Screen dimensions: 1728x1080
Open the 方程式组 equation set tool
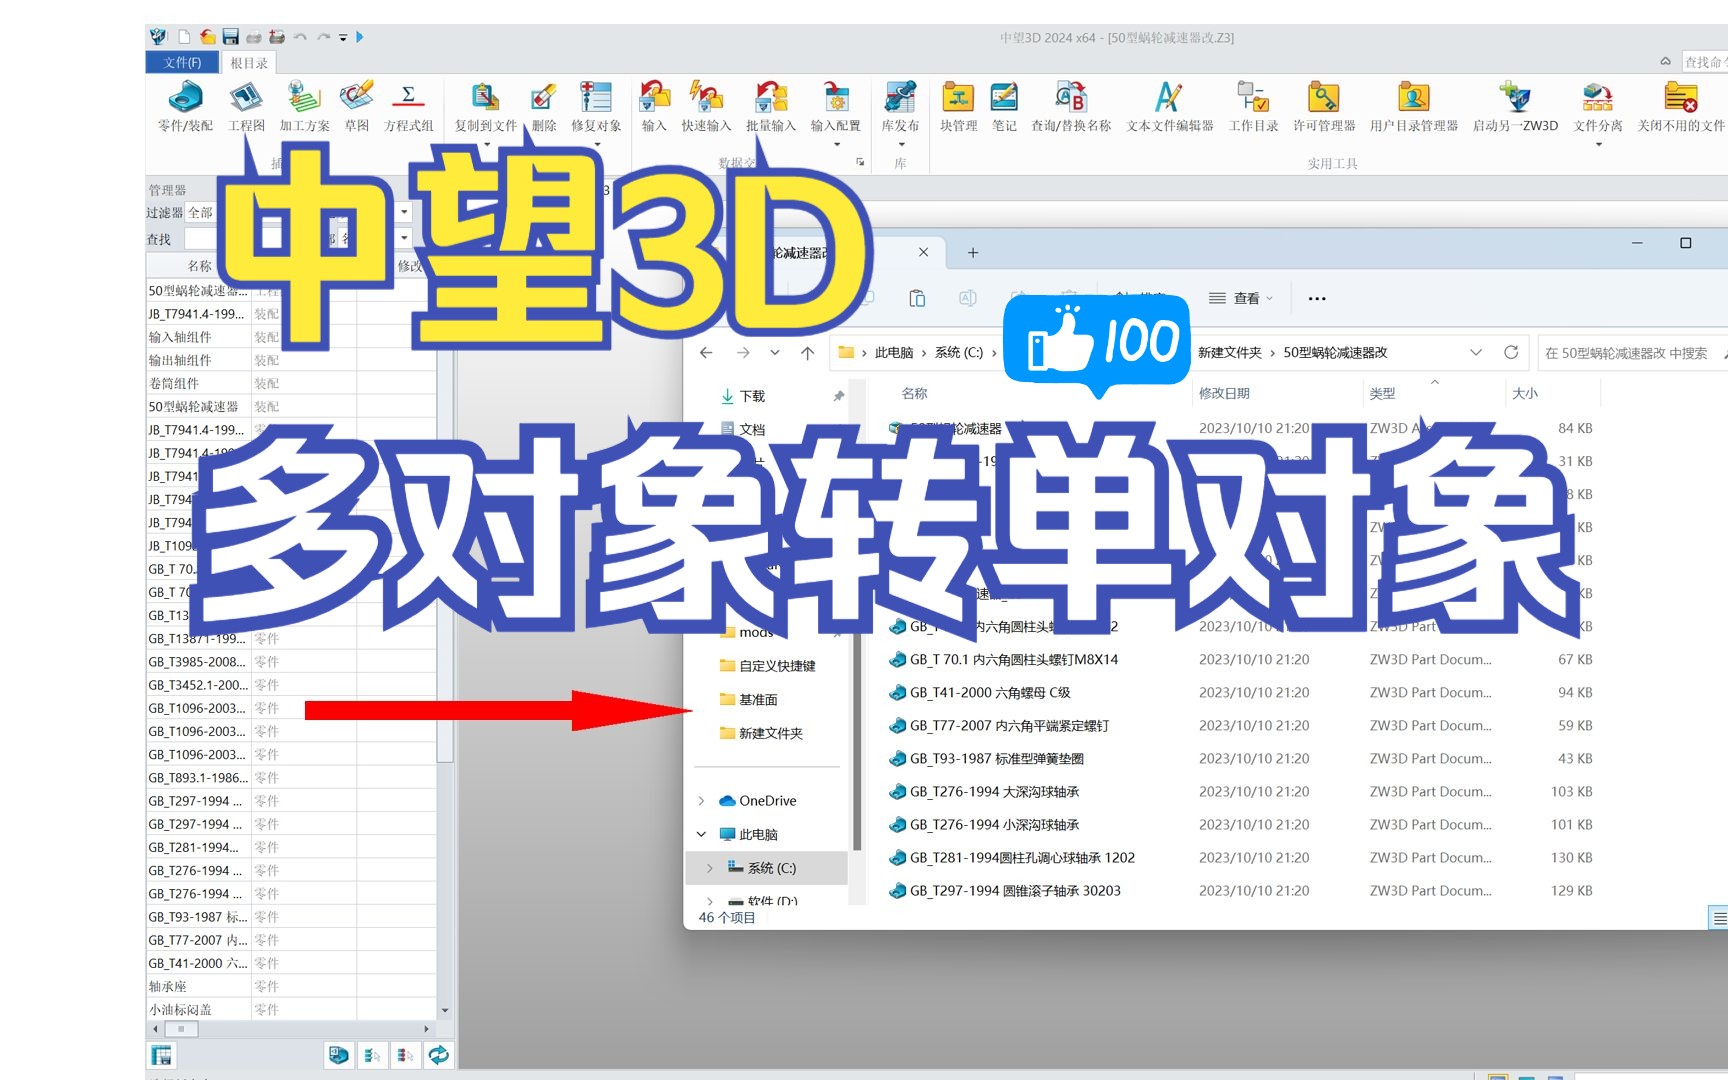click(x=409, y=106)
